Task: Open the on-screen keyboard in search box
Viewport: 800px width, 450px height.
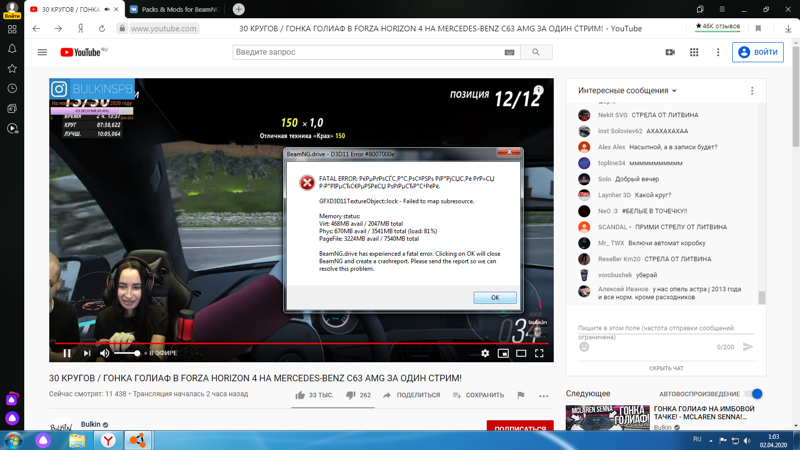Action: coord(509,52)
